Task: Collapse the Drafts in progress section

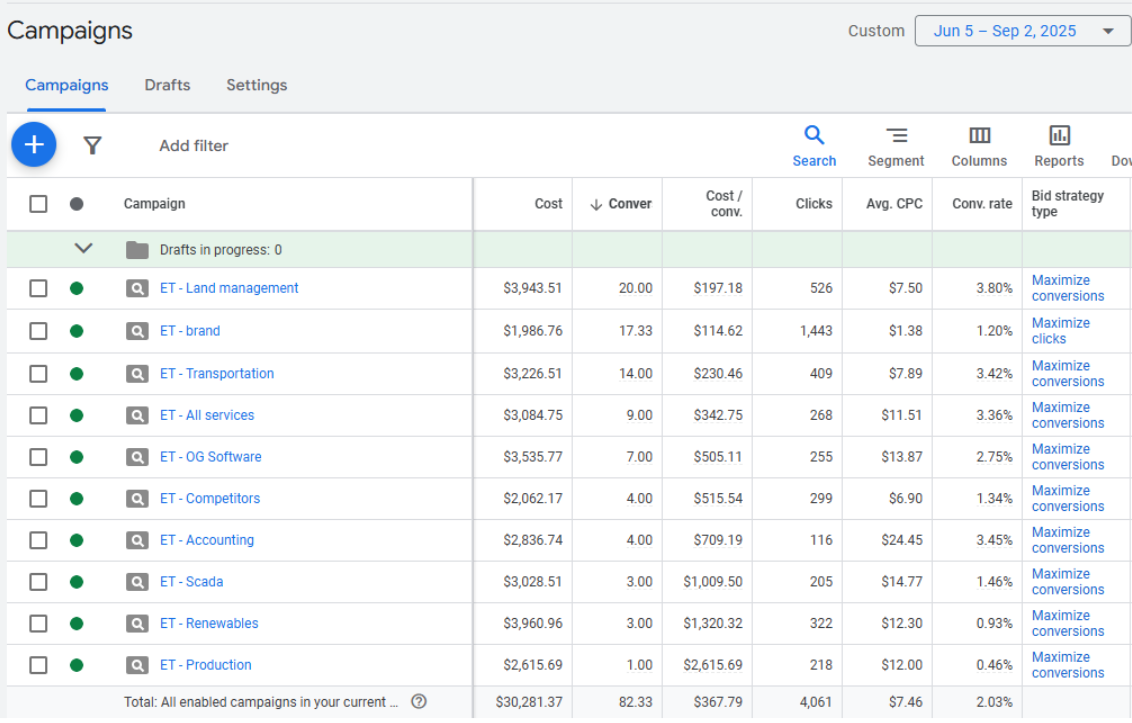Action: click(x=84, y=249)
